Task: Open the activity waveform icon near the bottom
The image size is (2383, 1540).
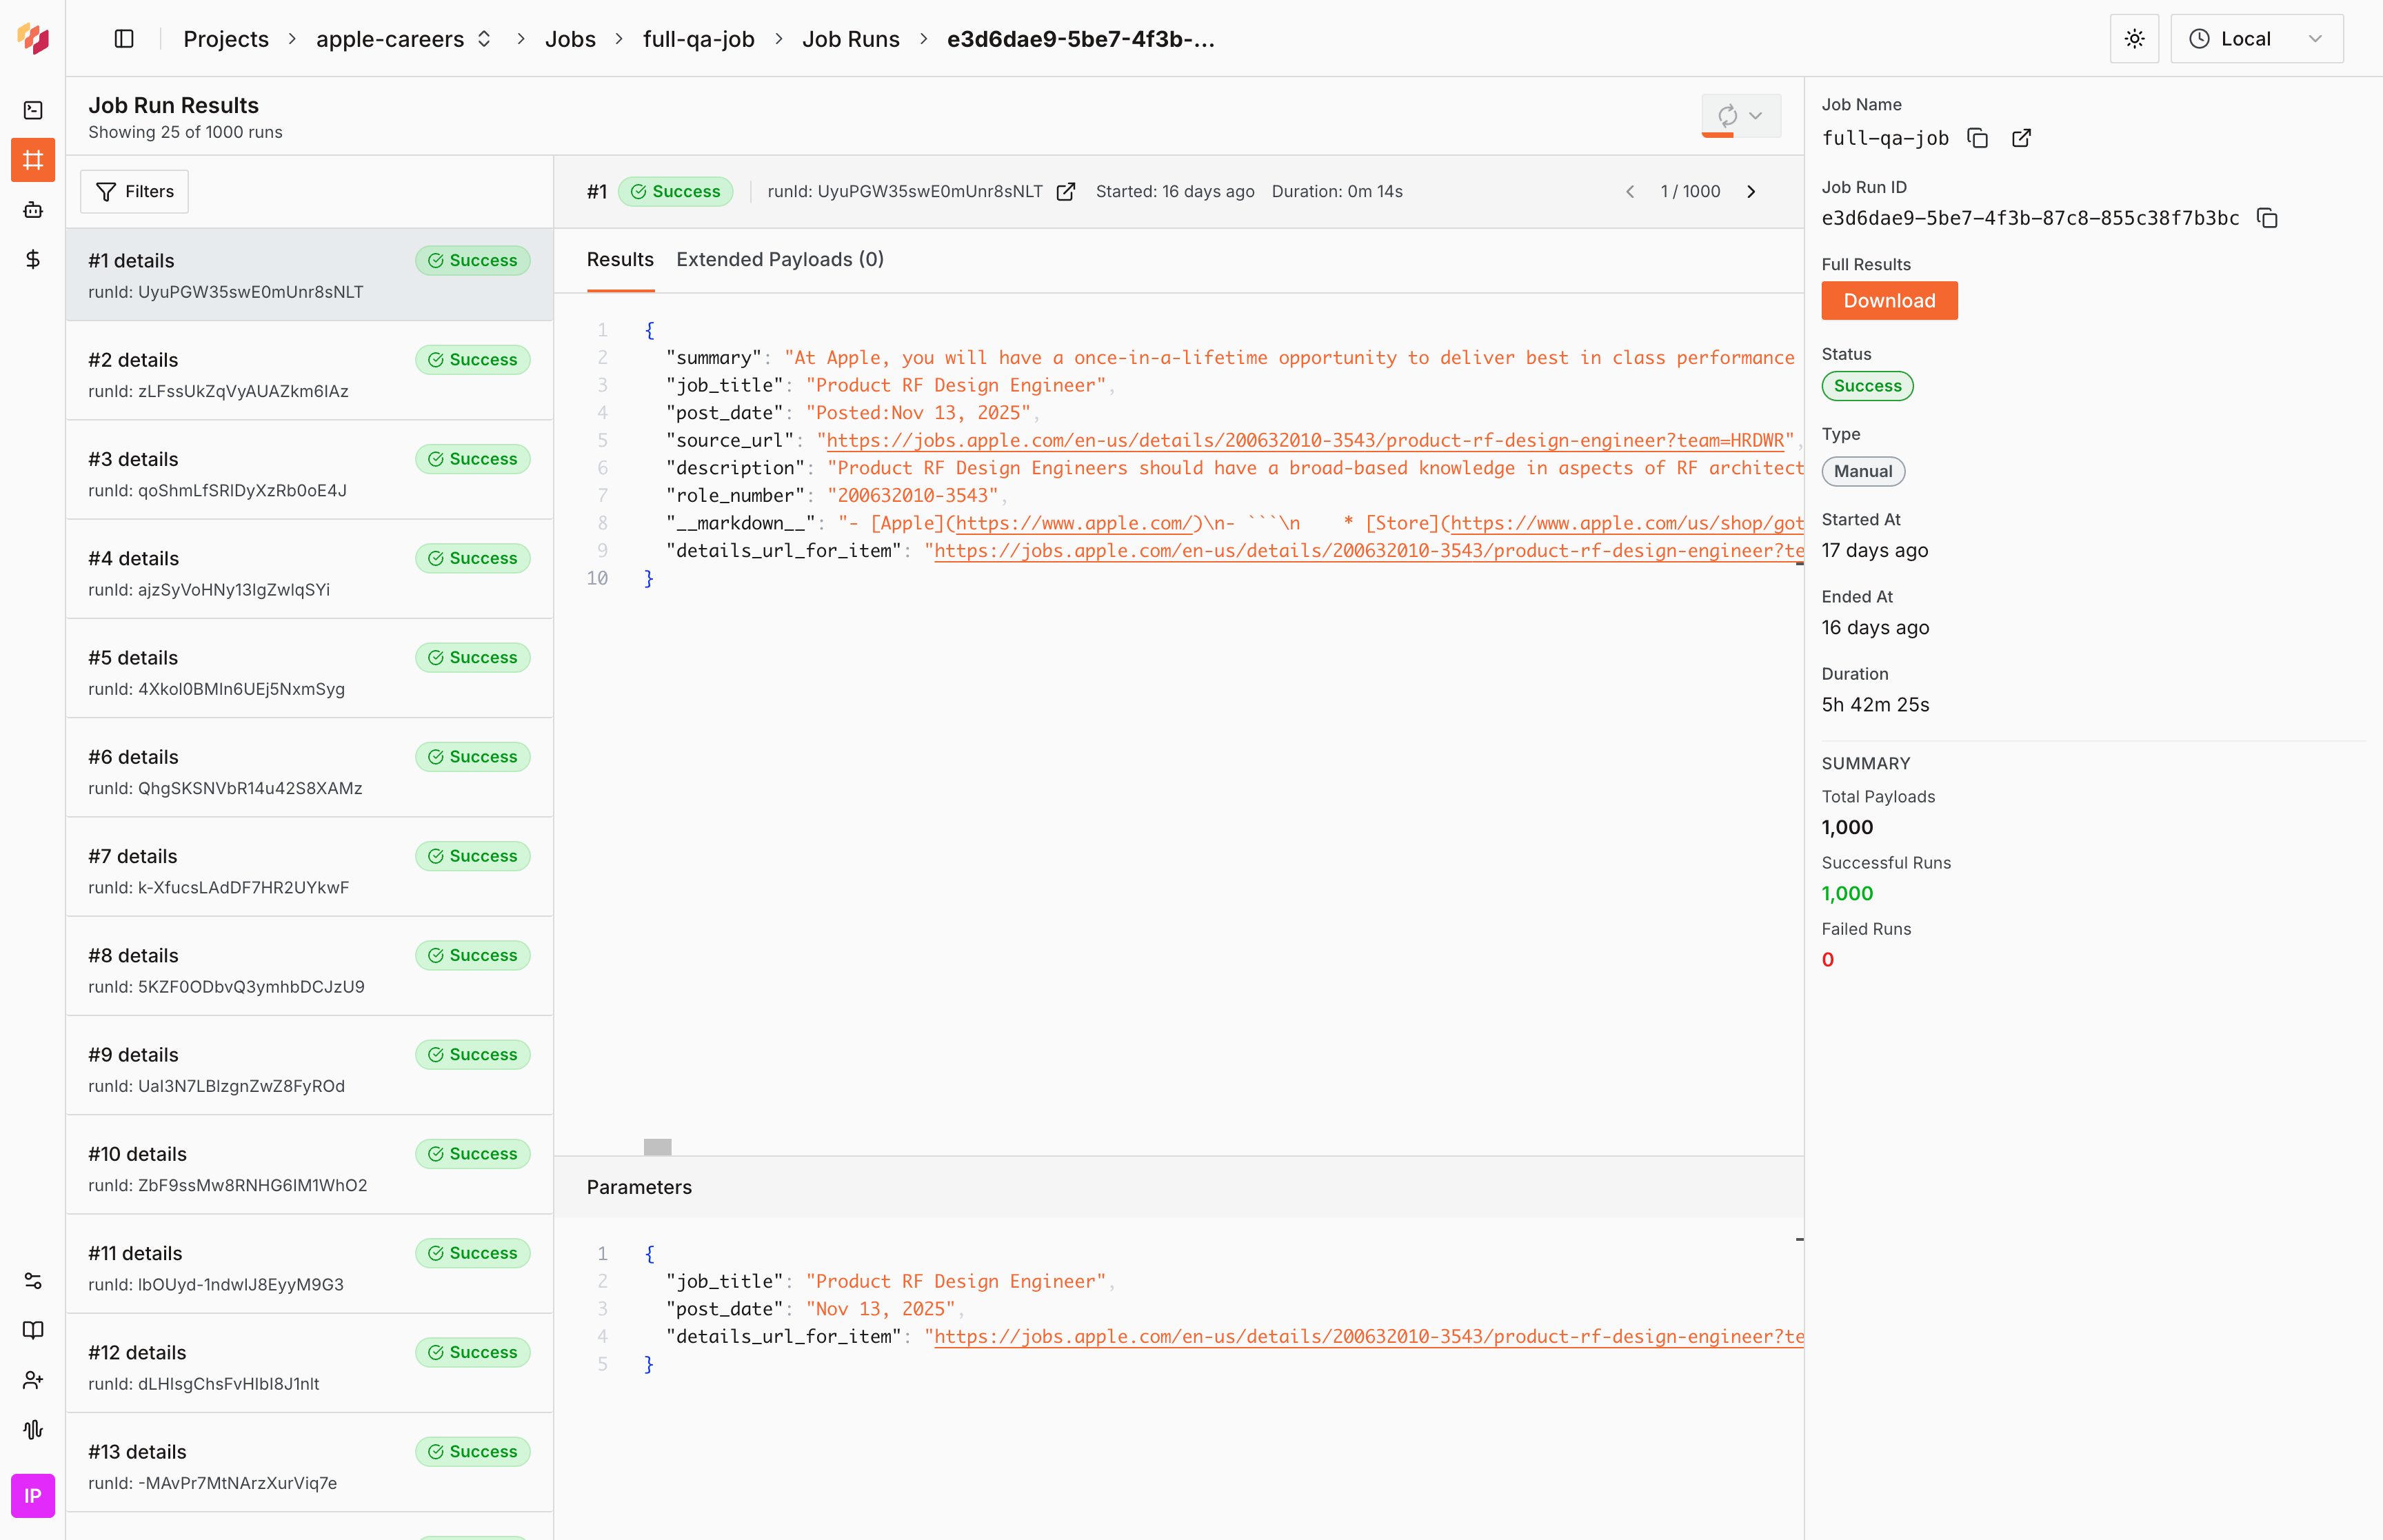Action: (x=32, y=1430)
